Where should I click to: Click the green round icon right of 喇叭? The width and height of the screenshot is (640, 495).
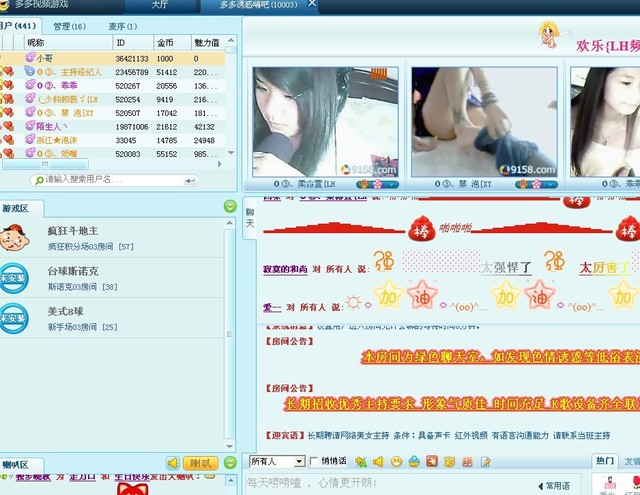(x=230, y=463)
